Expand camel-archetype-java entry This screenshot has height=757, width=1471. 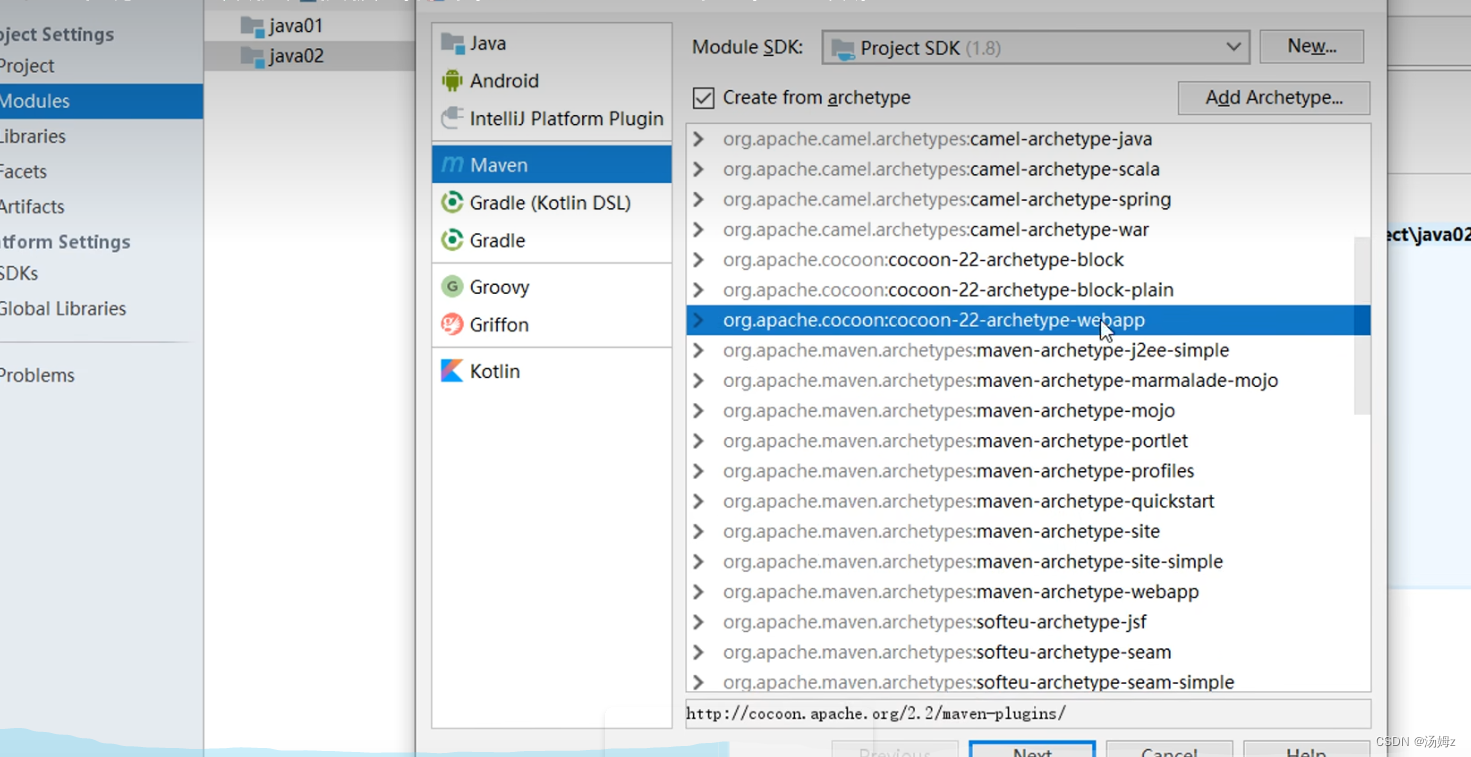699,139
